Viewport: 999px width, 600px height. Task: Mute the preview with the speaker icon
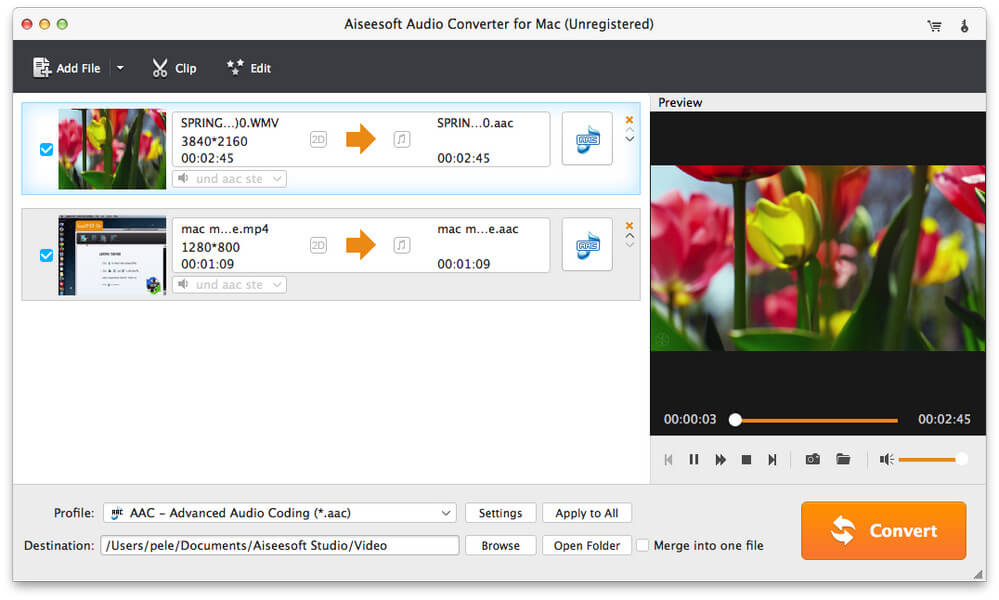pyautogui.click(x=886, y=459)
